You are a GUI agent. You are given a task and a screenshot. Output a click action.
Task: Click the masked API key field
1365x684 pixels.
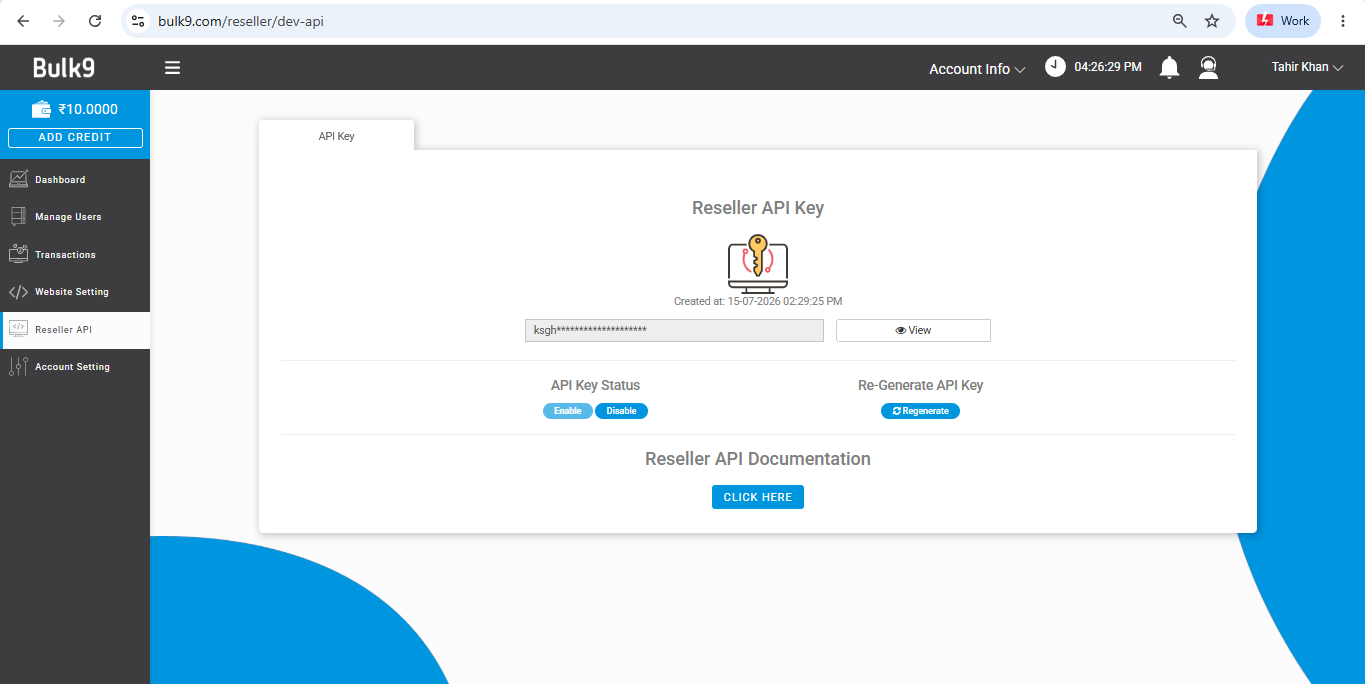pyautogui.click(x=674, y=330)
